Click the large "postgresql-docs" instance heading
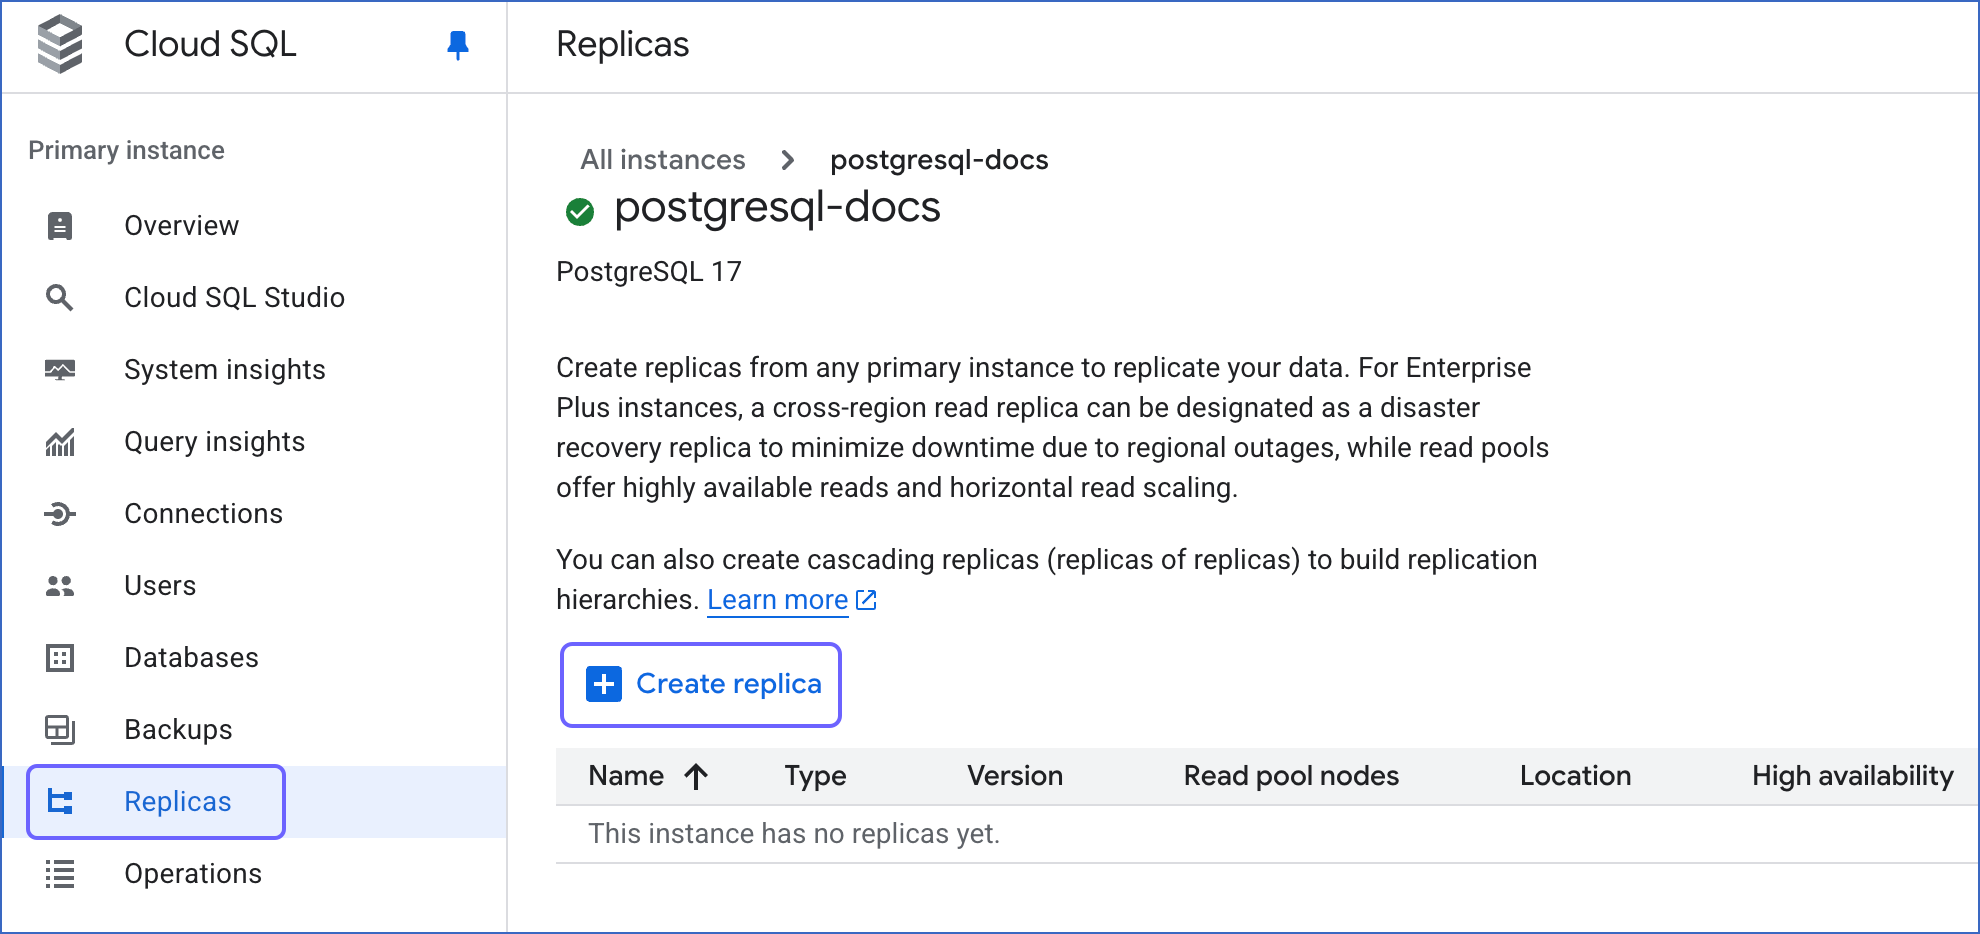This screenshot has height=934, width=1980. 777,208
